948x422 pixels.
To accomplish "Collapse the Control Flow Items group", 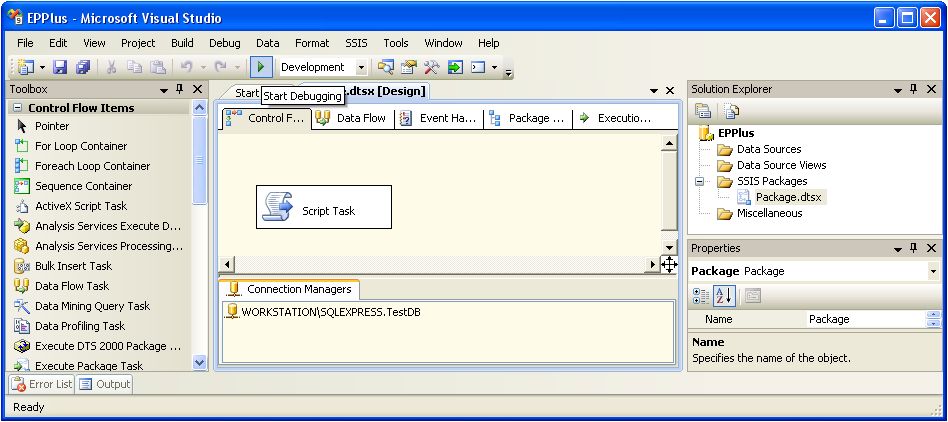I will pyautogui.click(x=18, y=108).
